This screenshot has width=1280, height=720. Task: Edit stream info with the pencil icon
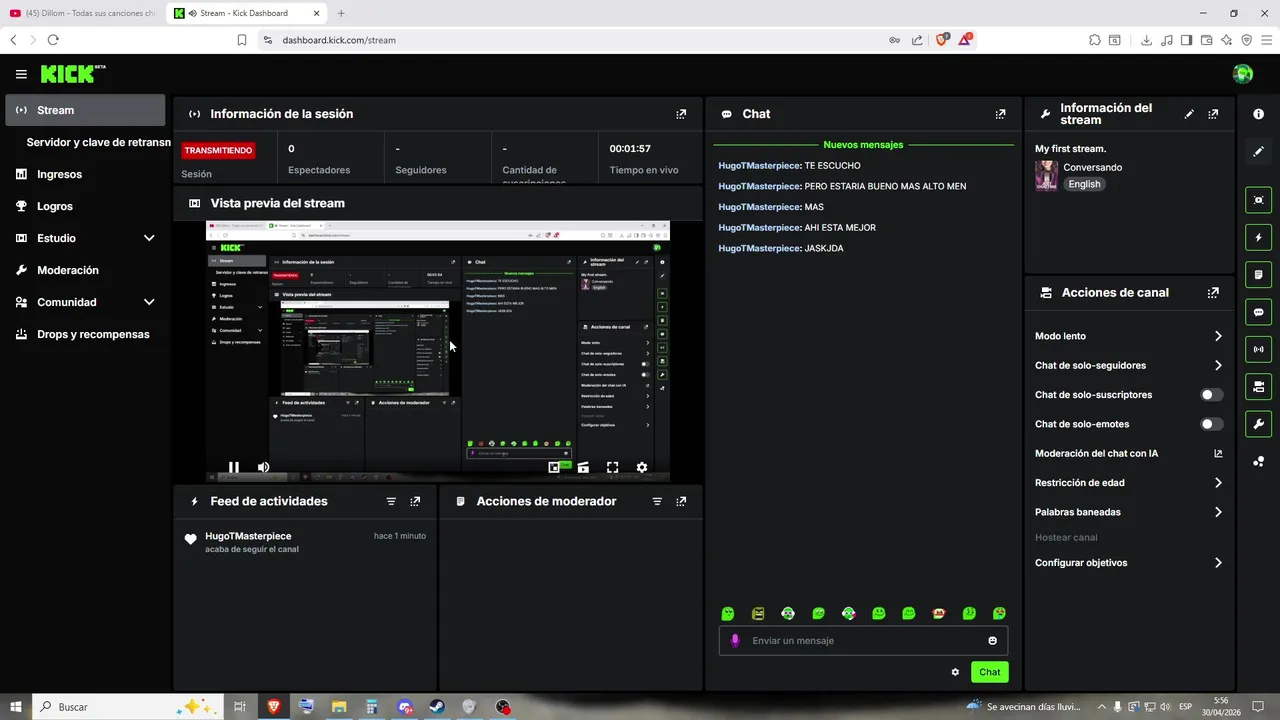point(1189,114)
